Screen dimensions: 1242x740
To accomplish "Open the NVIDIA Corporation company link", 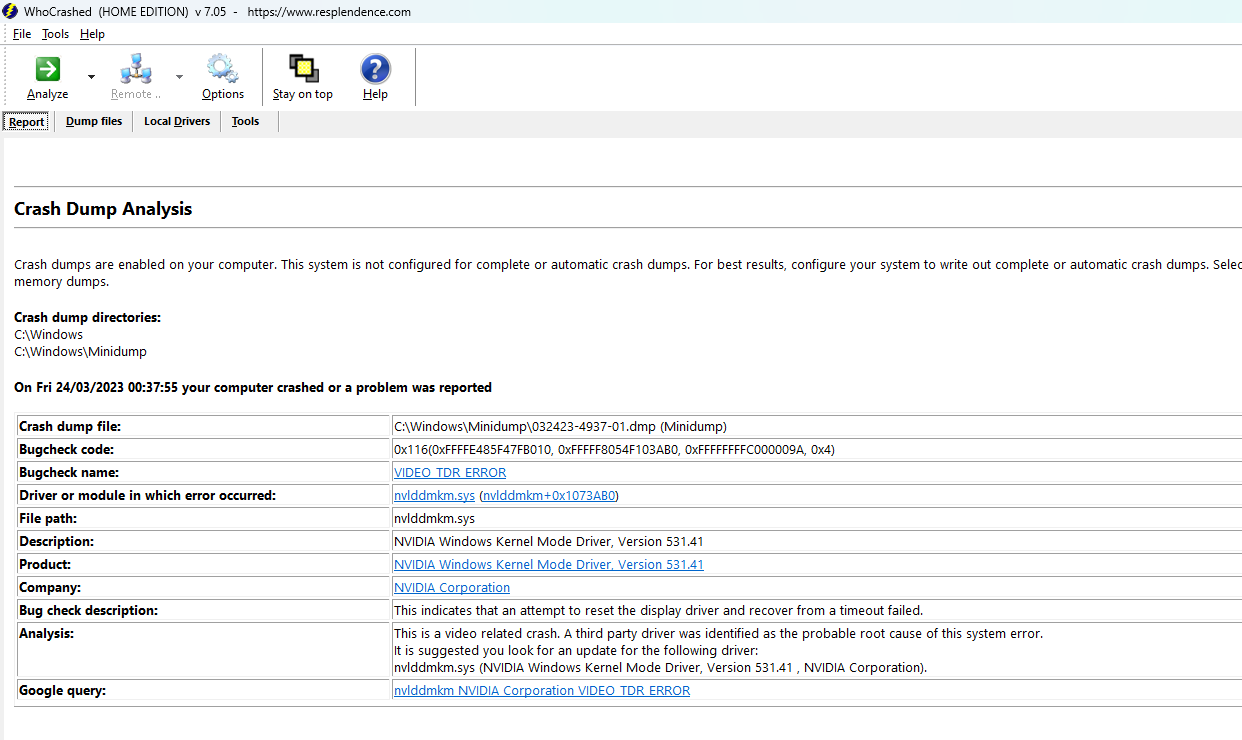I will point(452,588).
